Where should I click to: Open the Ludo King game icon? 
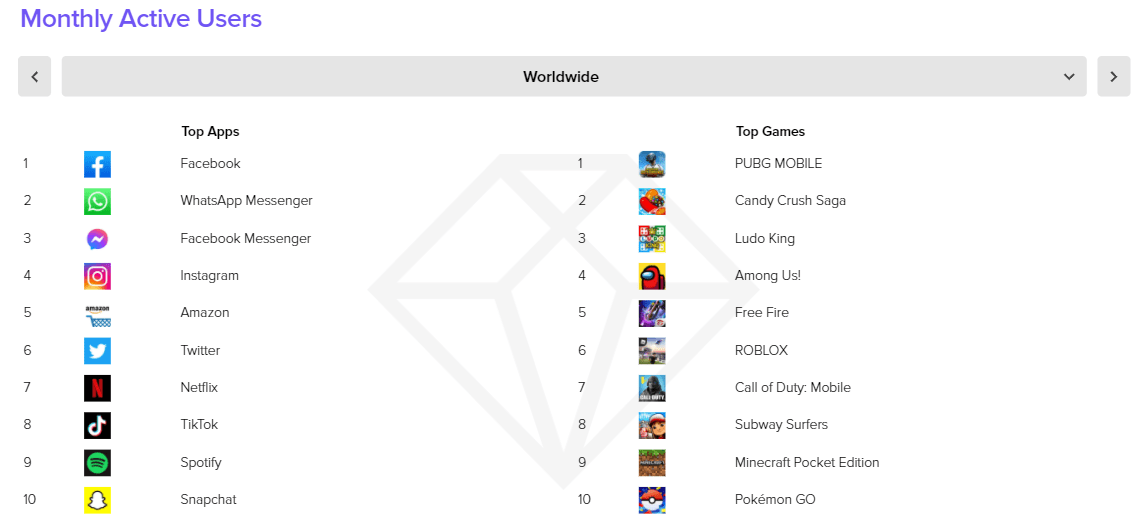[x=652, y=239]
